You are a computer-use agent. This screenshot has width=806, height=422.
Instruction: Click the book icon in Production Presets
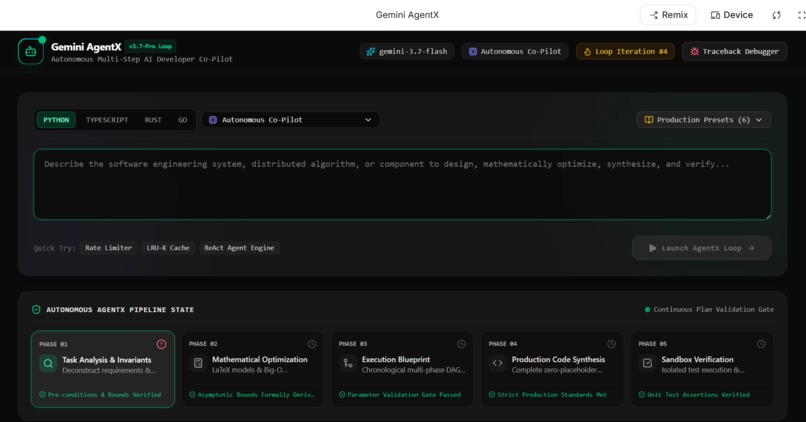click(649, 120)
